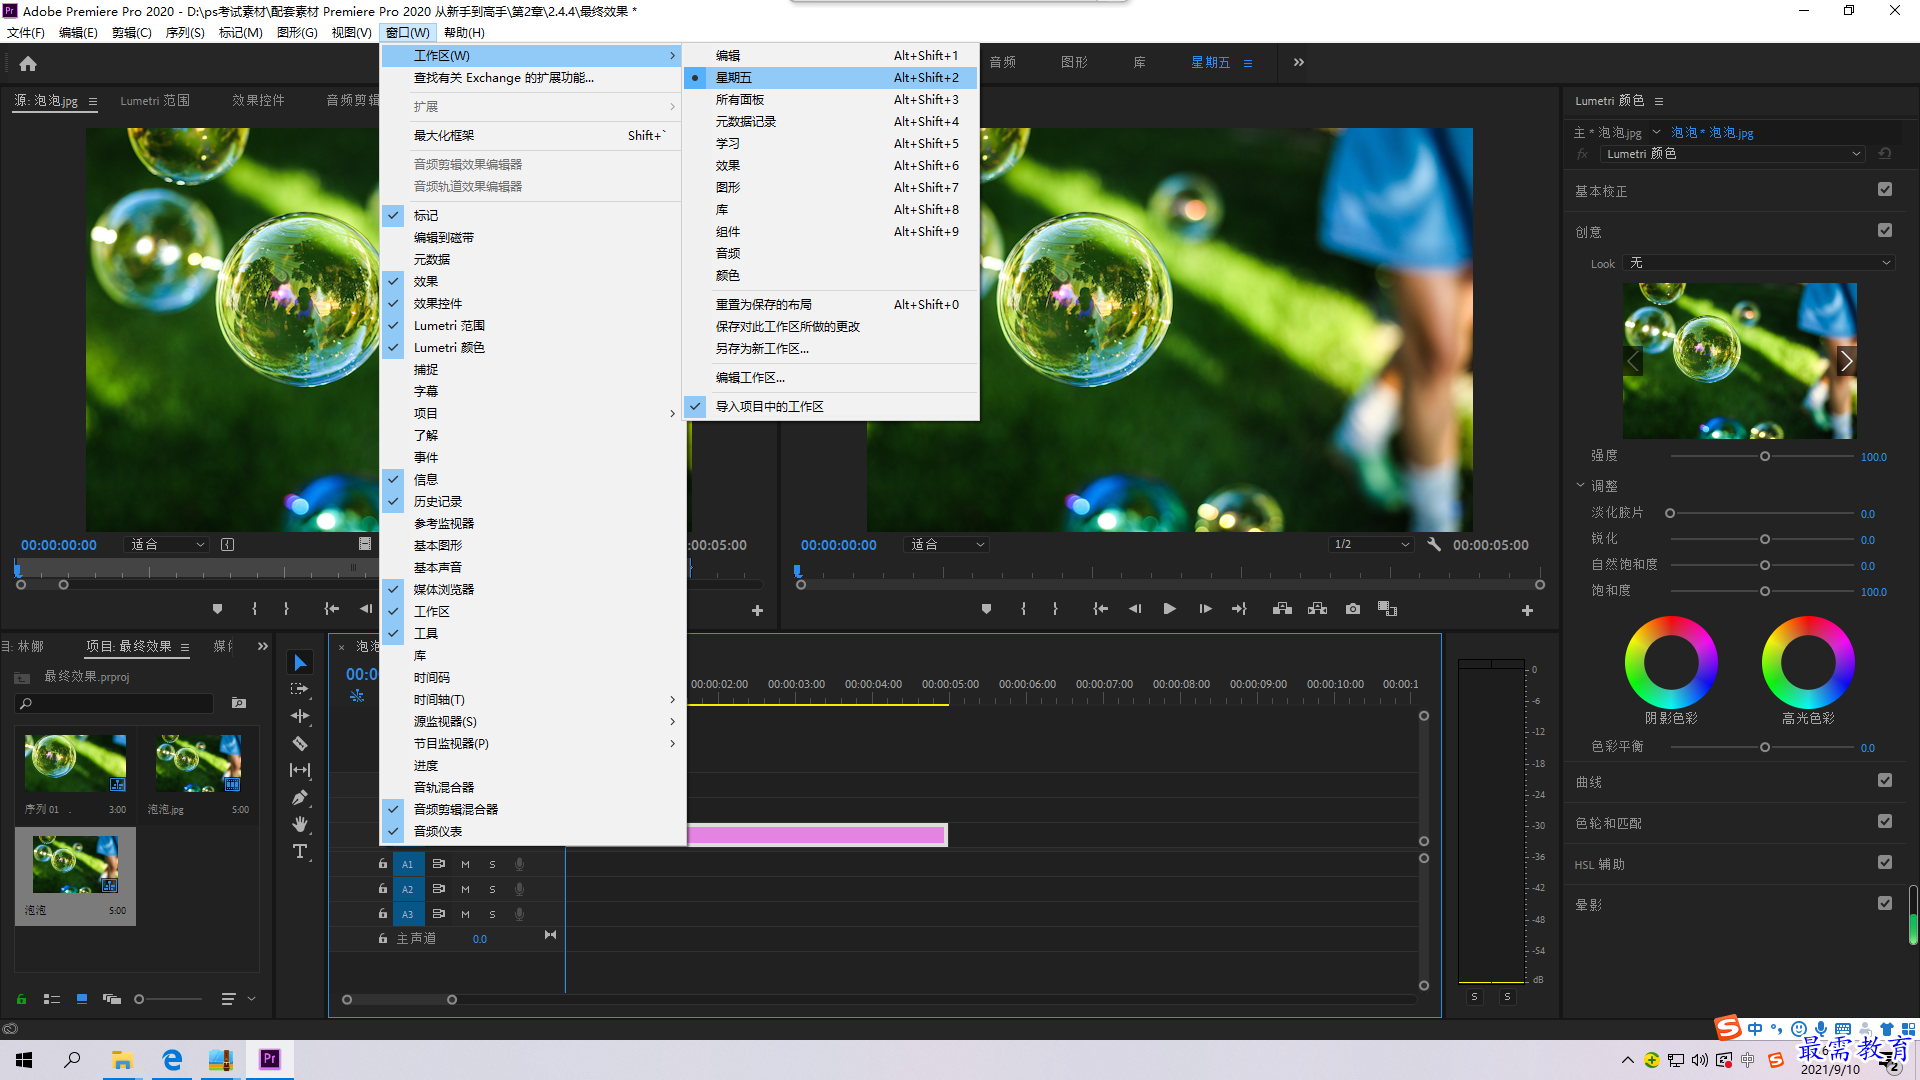Switch project panel to list view

[x=52, y=999]
